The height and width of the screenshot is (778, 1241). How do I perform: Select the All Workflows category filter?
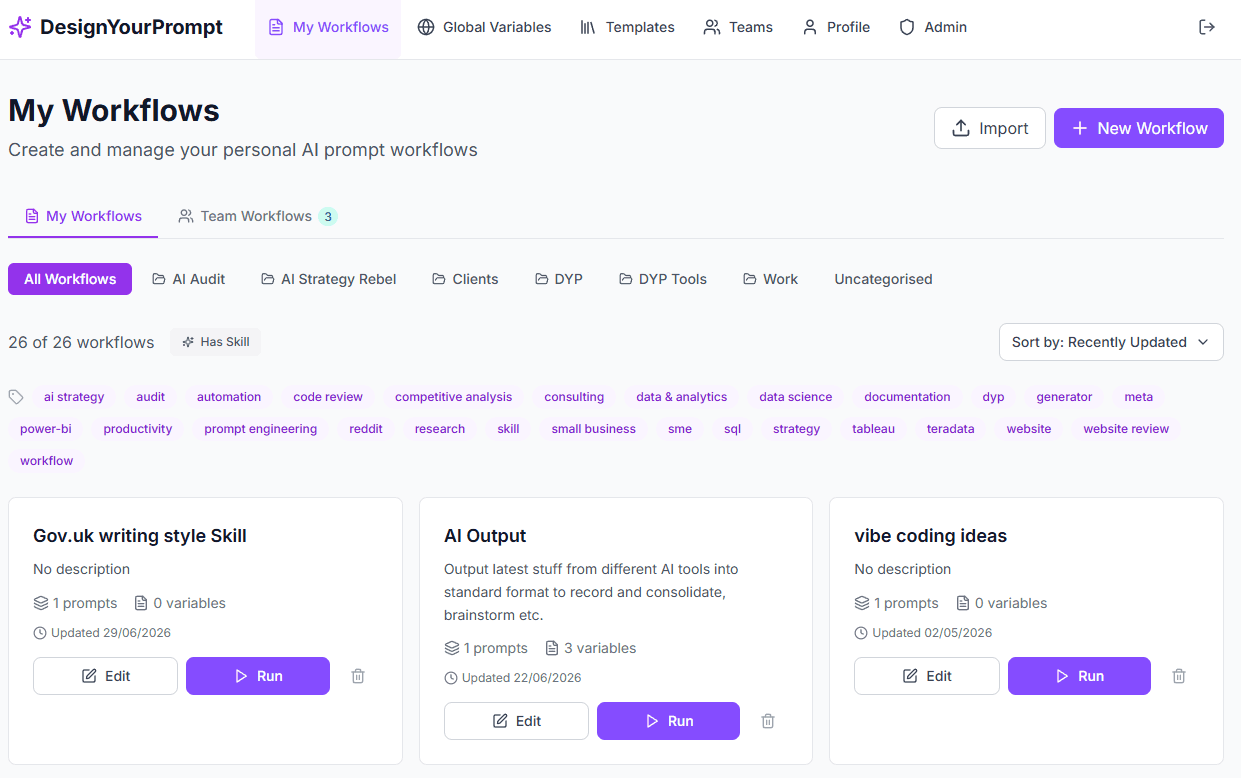tap(70, 279)
